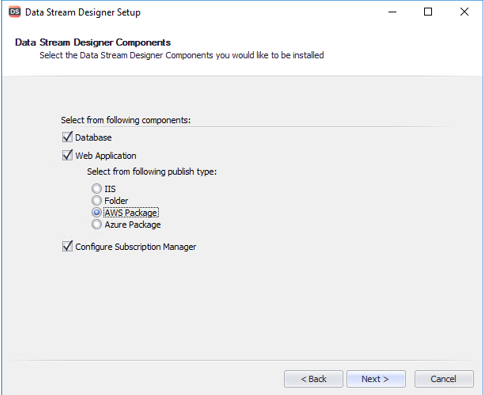This screenshot has height=395, width=483.
Task: Cancel the installation
Action: point(444,379)
